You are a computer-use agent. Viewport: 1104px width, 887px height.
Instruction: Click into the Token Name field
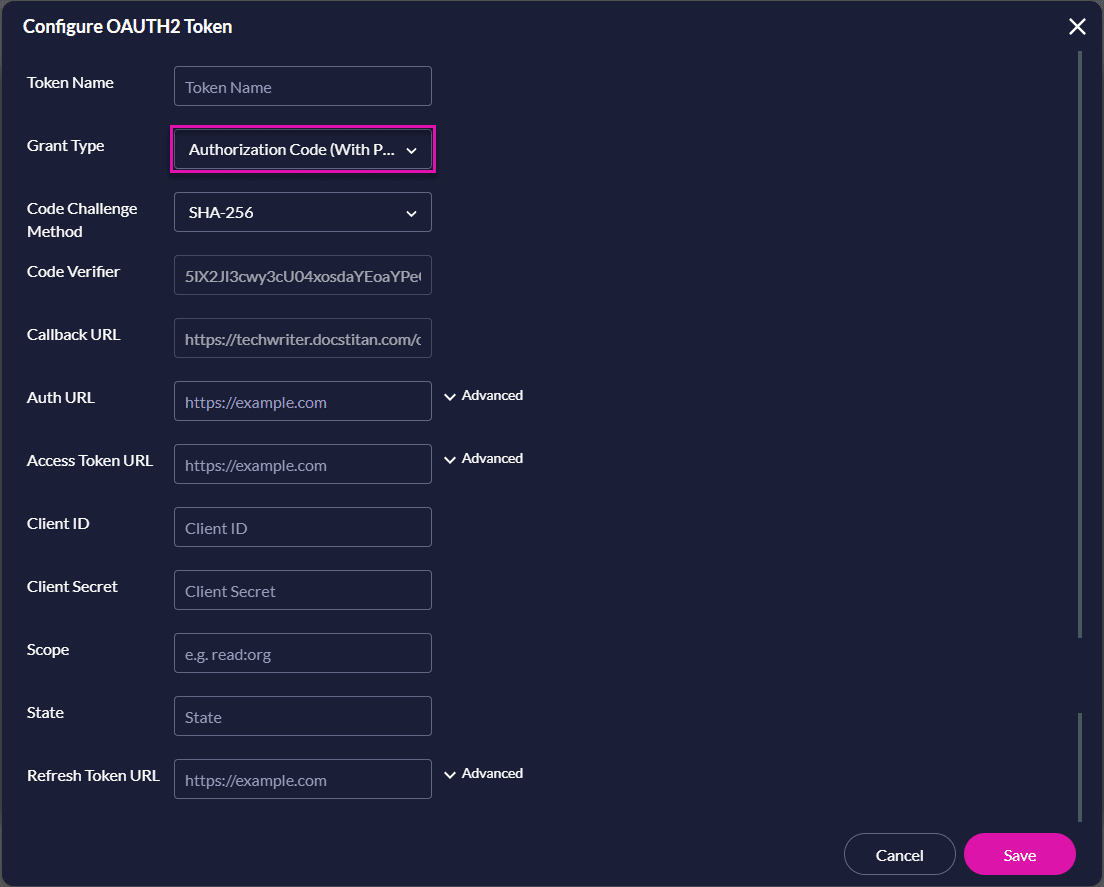pos(302,86)
